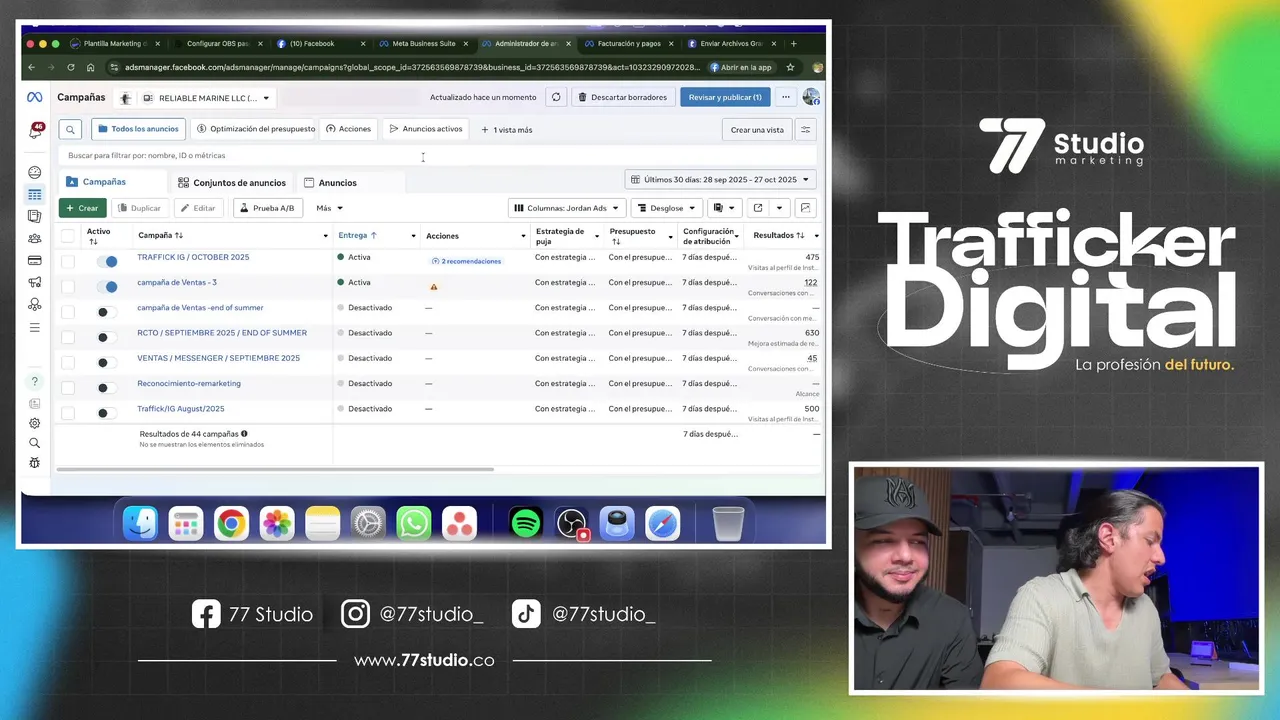
Task: Activate campaña de Ventas -end of summer
Action: [x=107, y=312]
